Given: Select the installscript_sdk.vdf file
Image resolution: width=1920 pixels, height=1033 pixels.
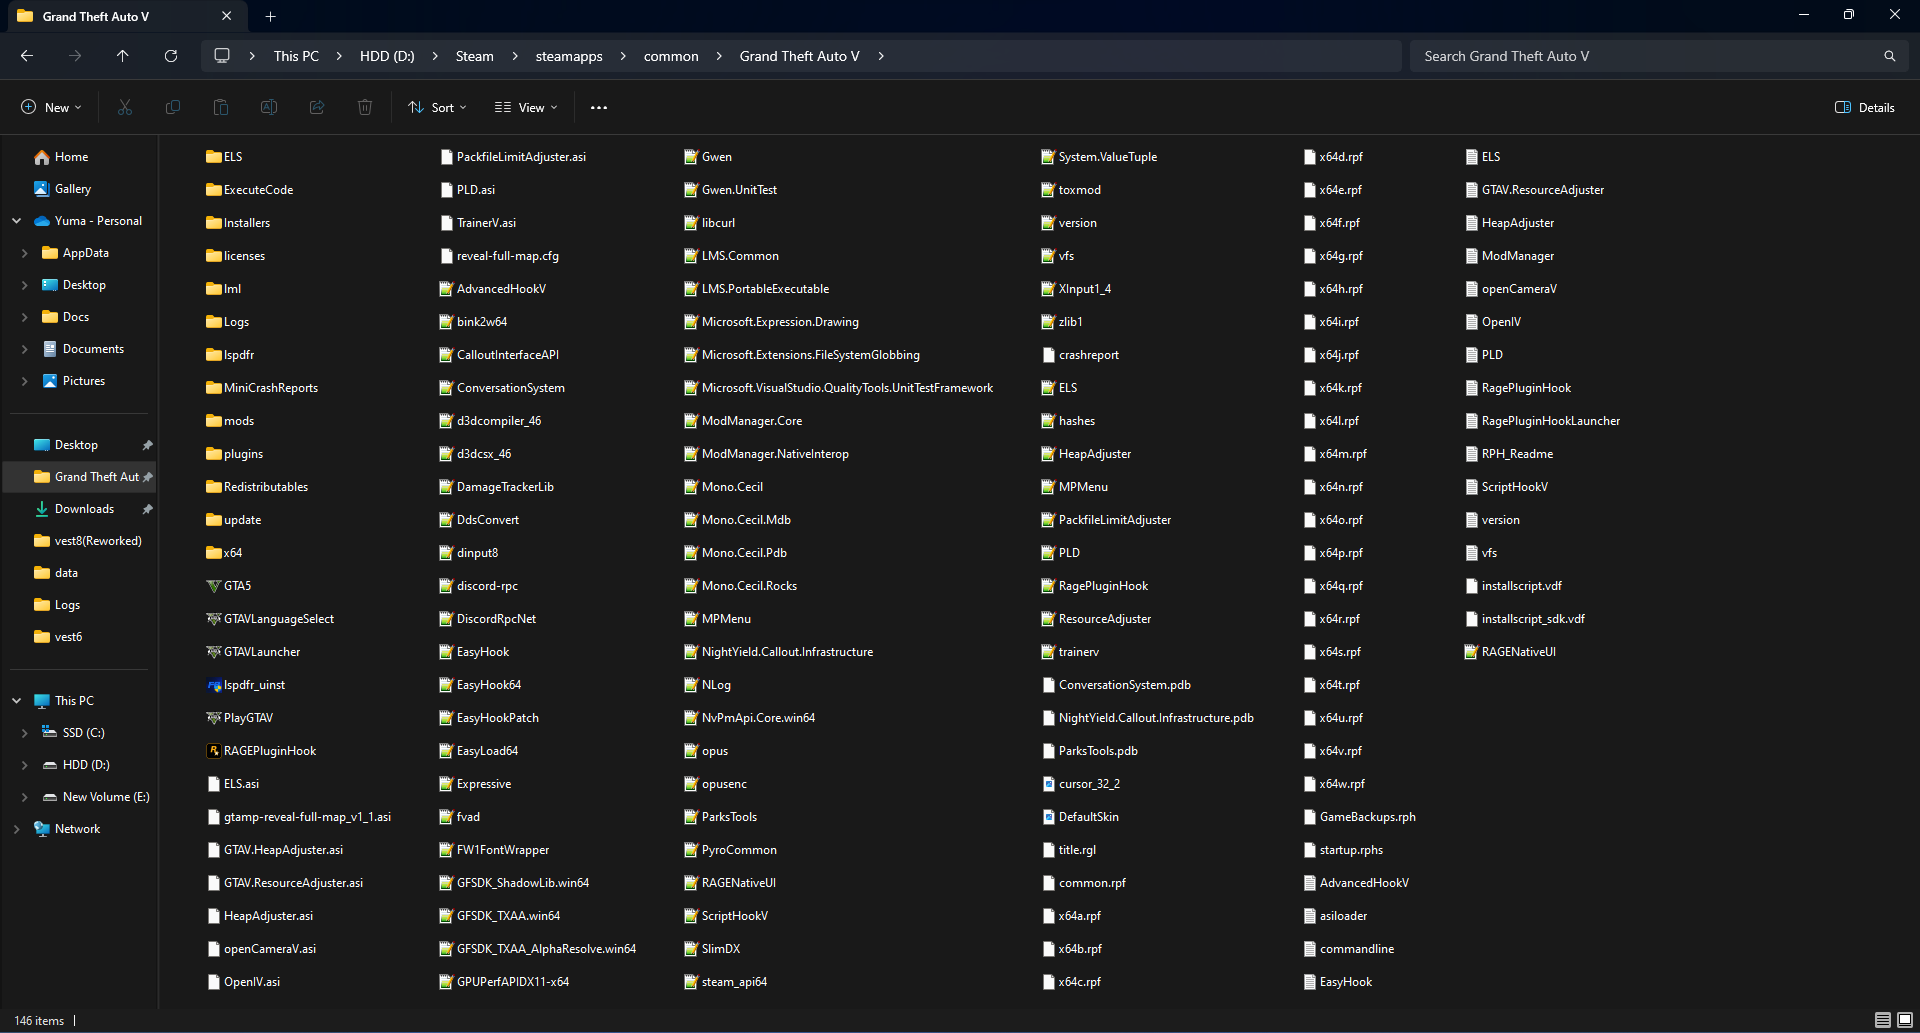Looking at the screenshot, I should [x=1525, y=619].
